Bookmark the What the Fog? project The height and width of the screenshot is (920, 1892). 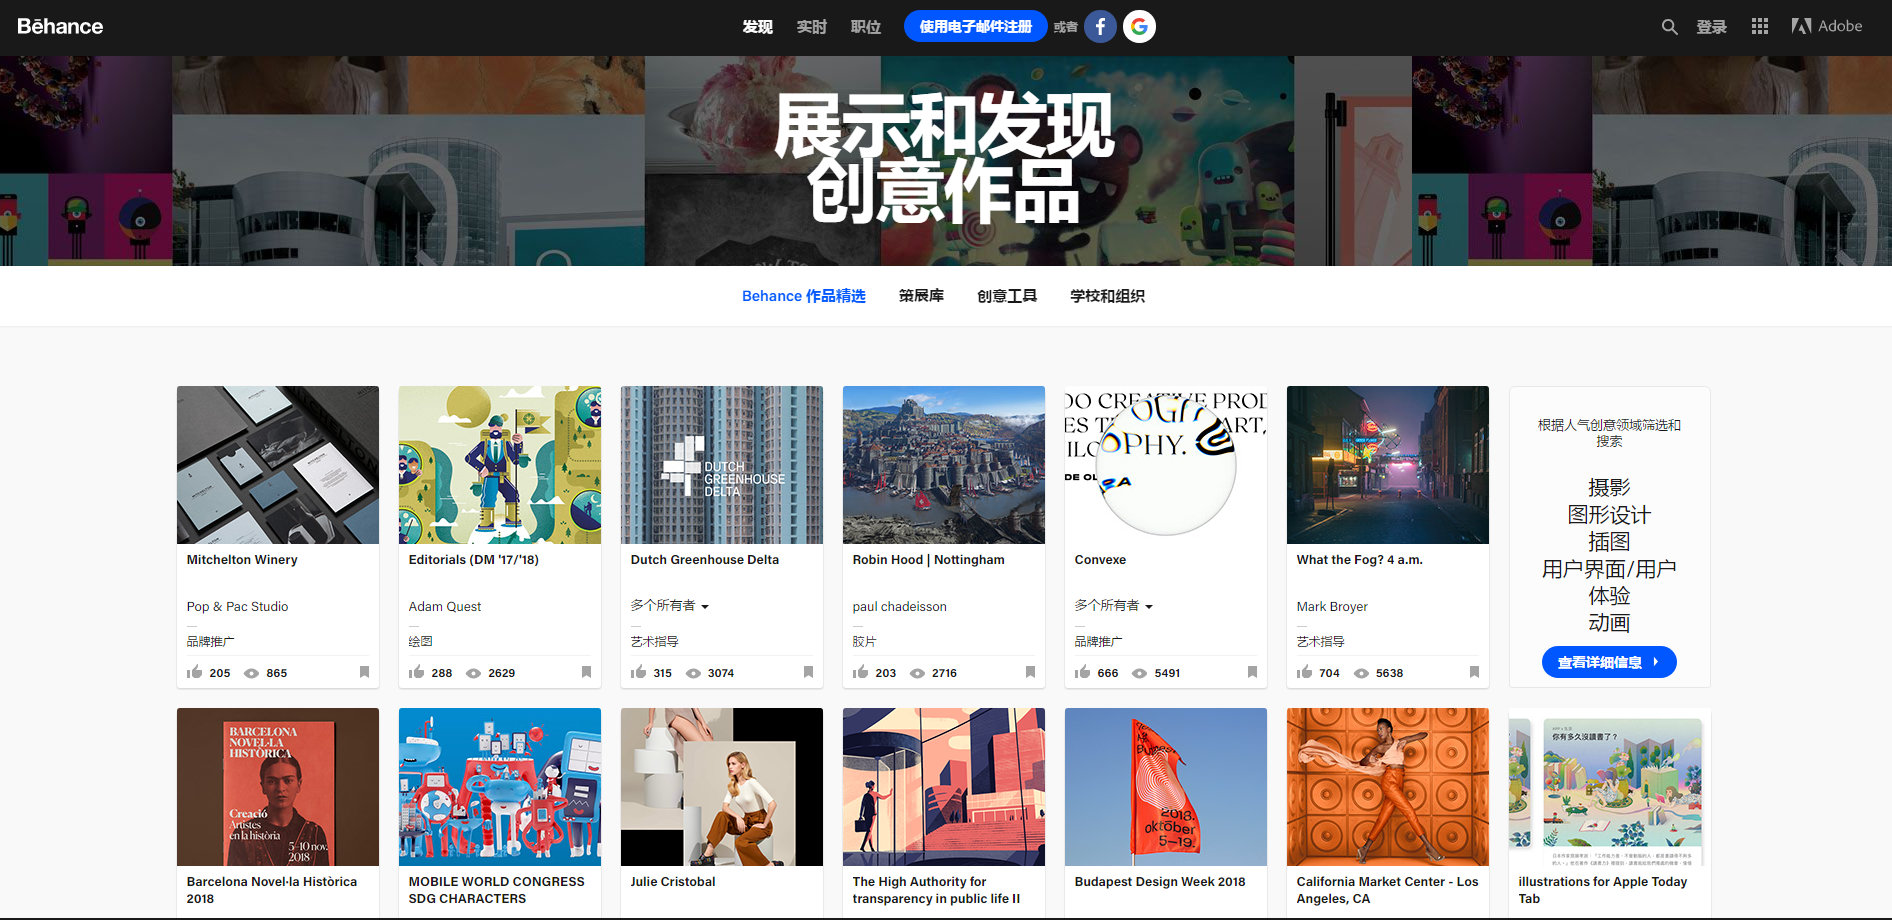1474,673
